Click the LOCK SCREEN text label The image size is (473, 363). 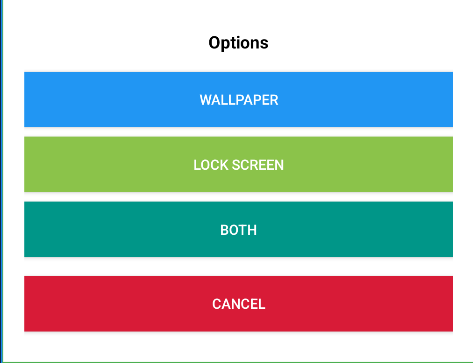pos(238,165)
